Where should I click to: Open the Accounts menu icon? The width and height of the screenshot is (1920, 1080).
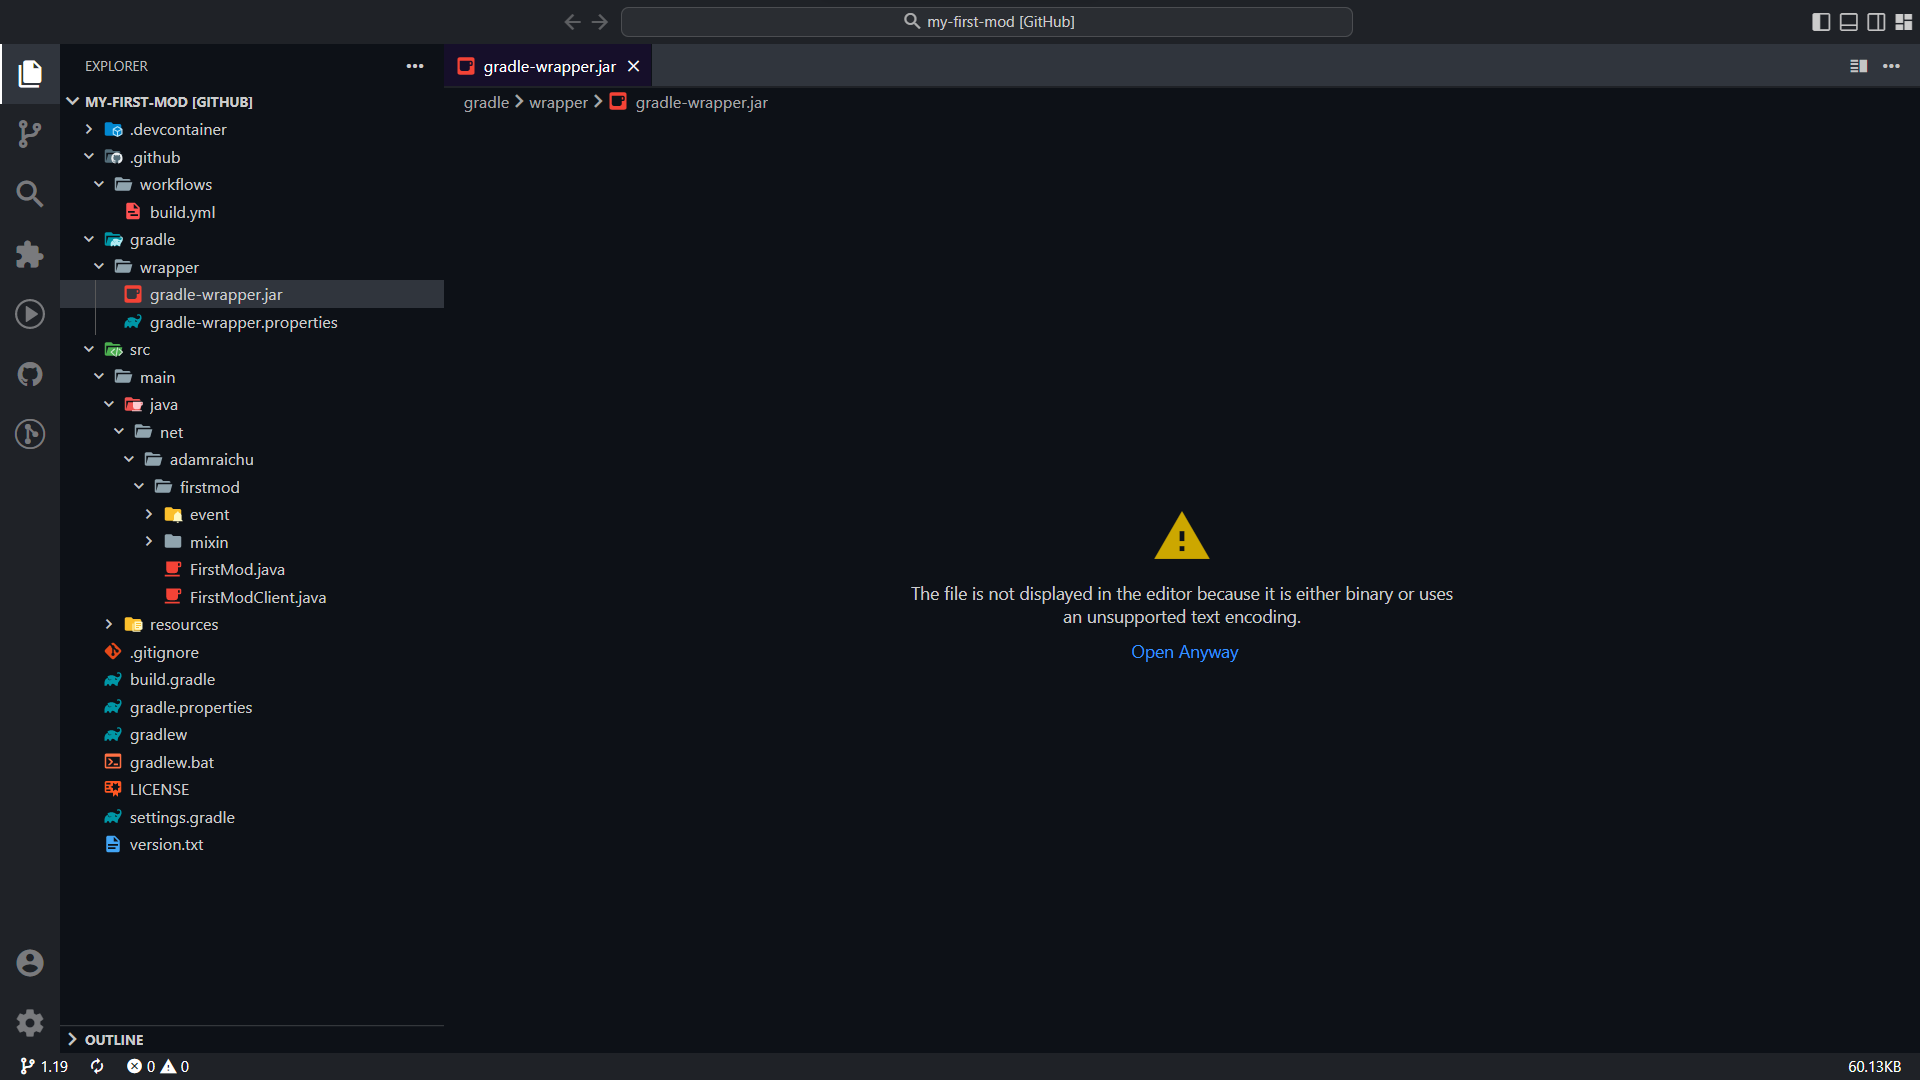30,963
